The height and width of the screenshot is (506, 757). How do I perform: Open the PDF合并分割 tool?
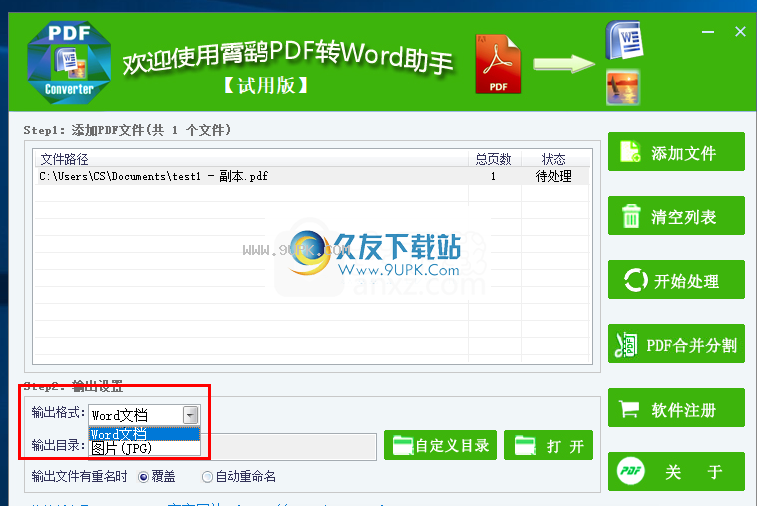(676, 344)
